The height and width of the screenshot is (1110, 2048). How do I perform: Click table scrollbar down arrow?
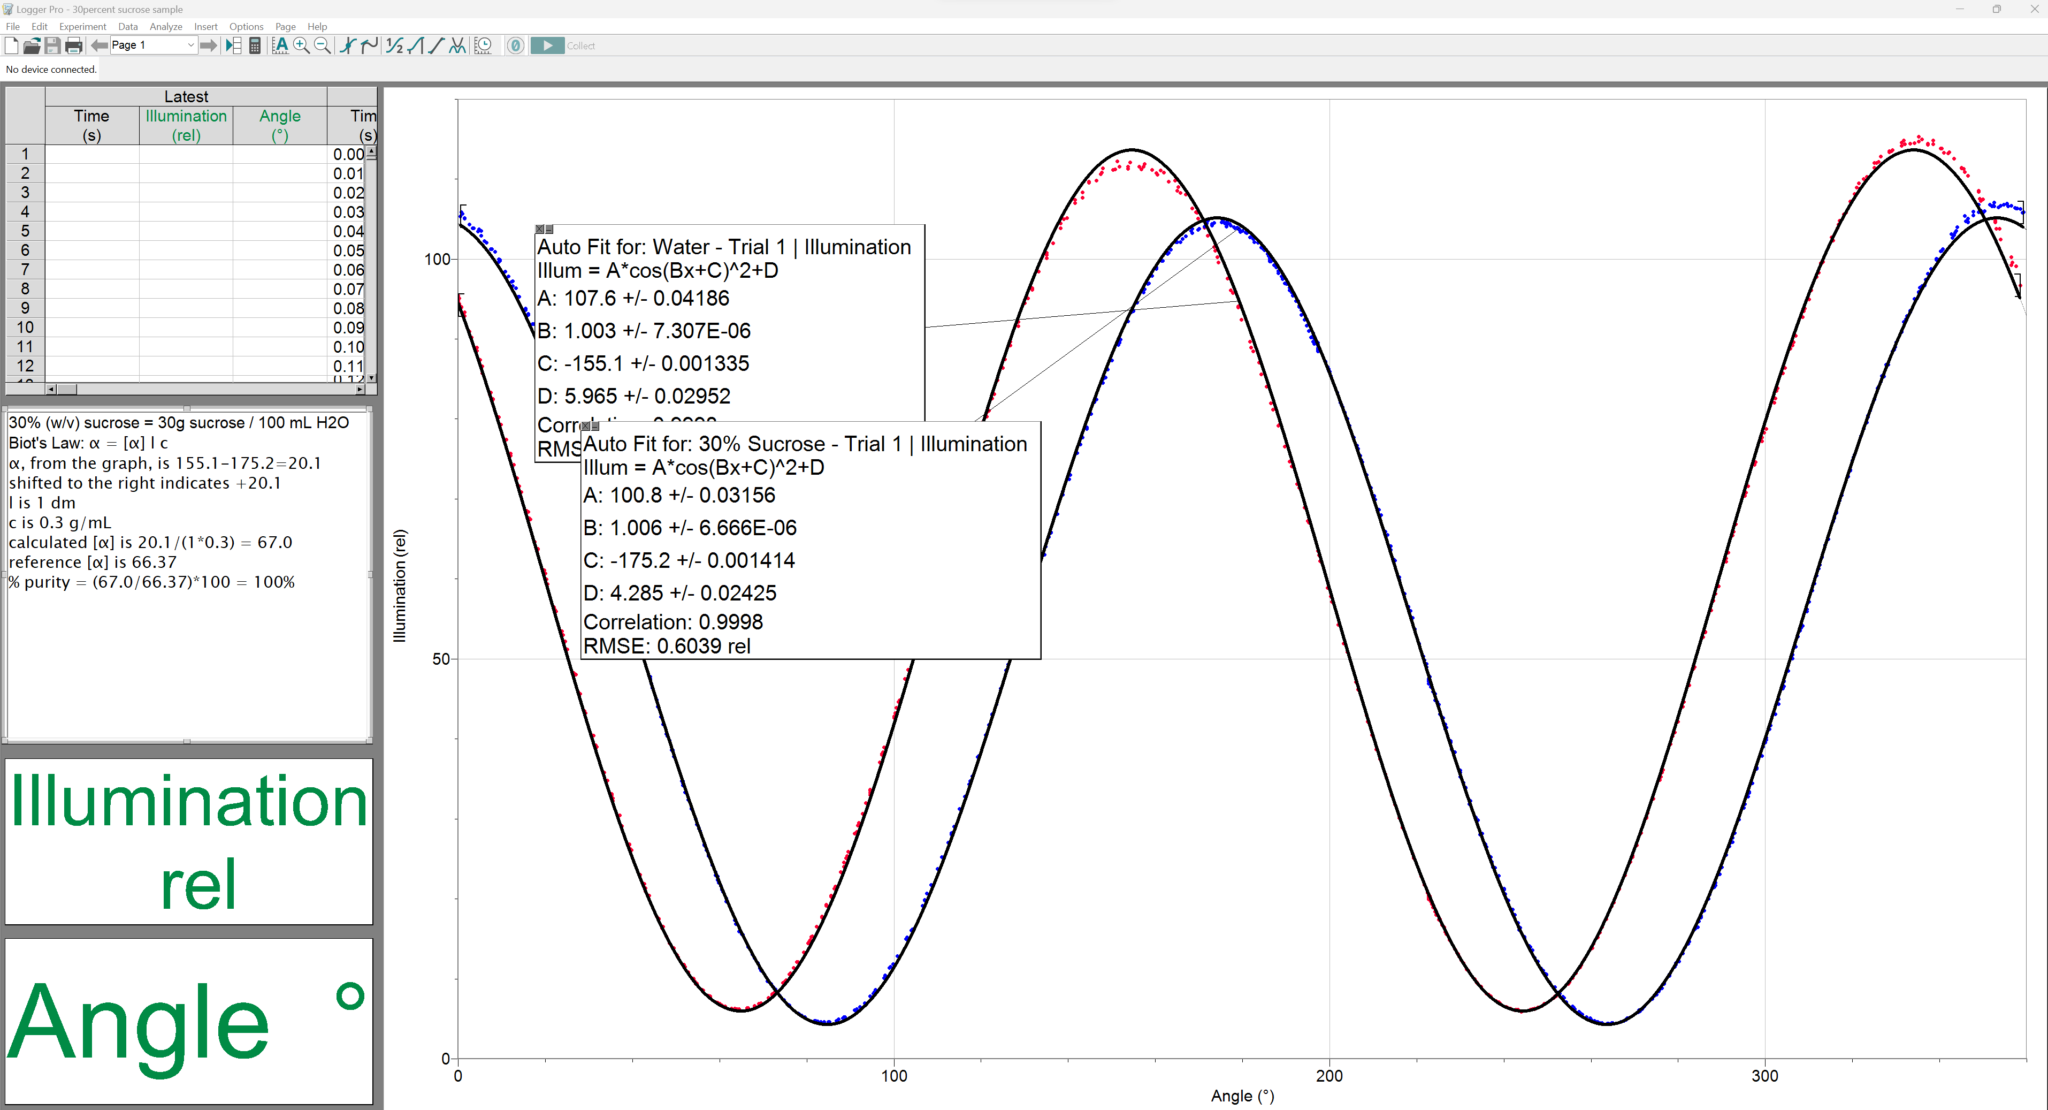pyautogui.click(x=372, y=378)
